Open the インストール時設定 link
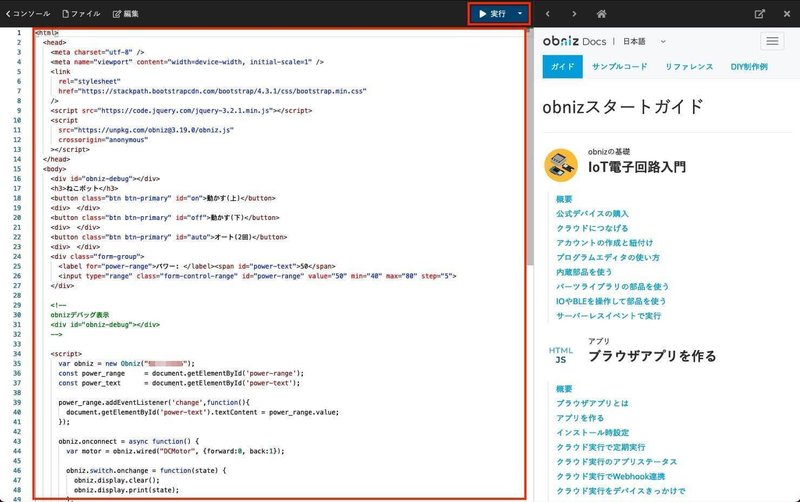Viewport: 800px width, 502px height. click(x=592, y=433)
